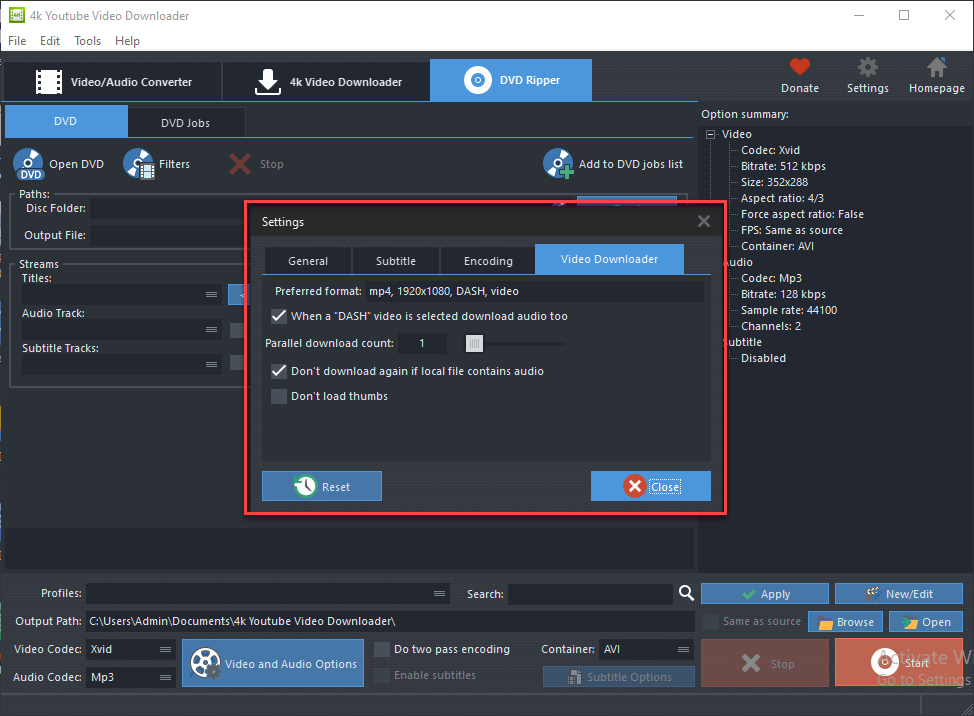This screenshot has height=716, width=974.
Task: Click the Open DVD disc icon
Action: [30, 164]
